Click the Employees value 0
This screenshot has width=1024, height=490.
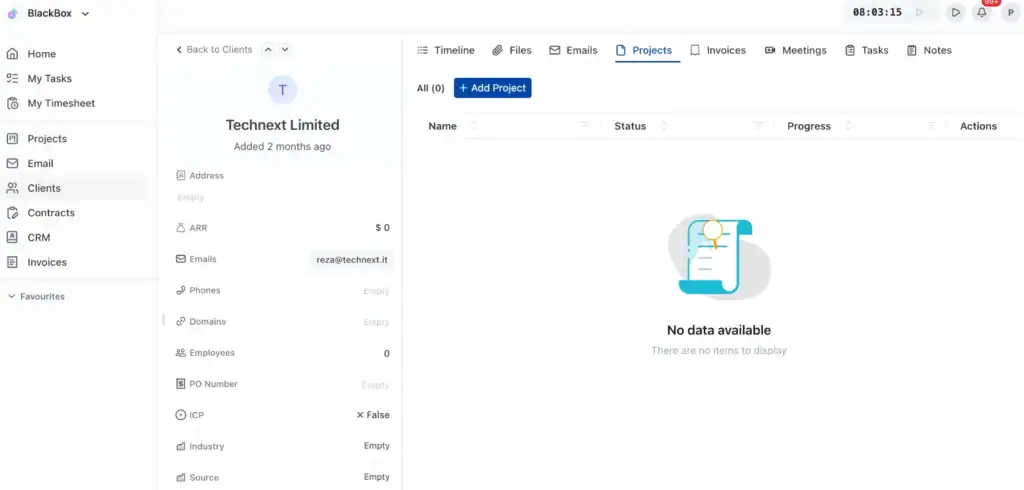click(x=387, y=353)
